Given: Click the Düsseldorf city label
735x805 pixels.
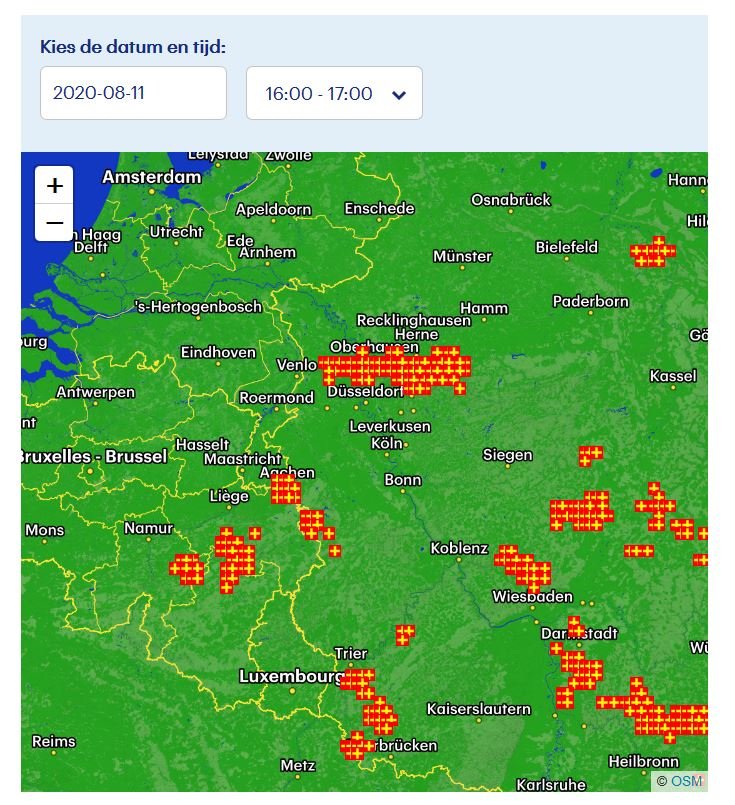Looking at the screenshot, I should pyautogui.click(x=365, y=392).
